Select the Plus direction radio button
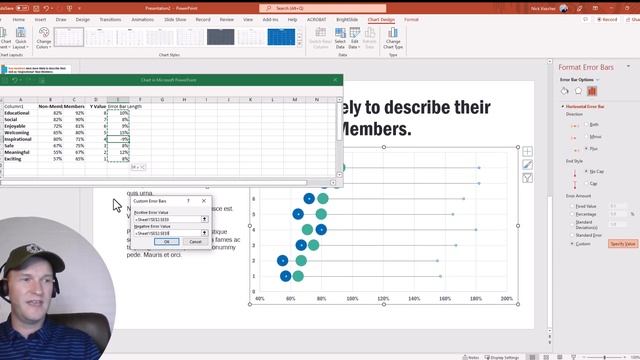Screen dimensions: 640x360 pos(587,149)
